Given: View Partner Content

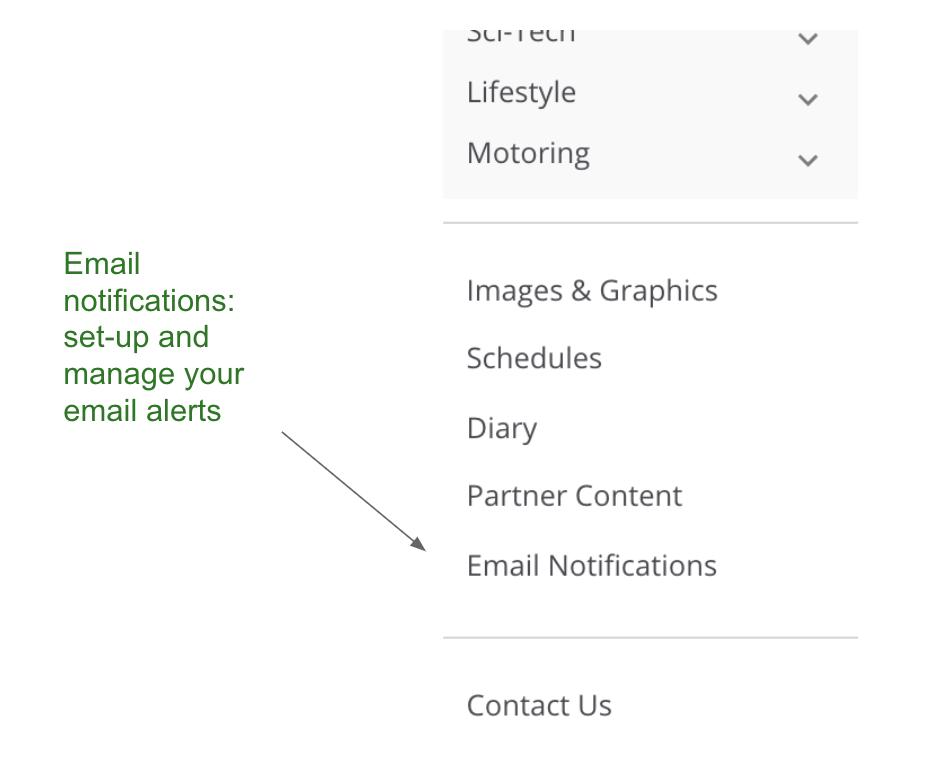Looking at the screenshot, I should pos(574,496).
